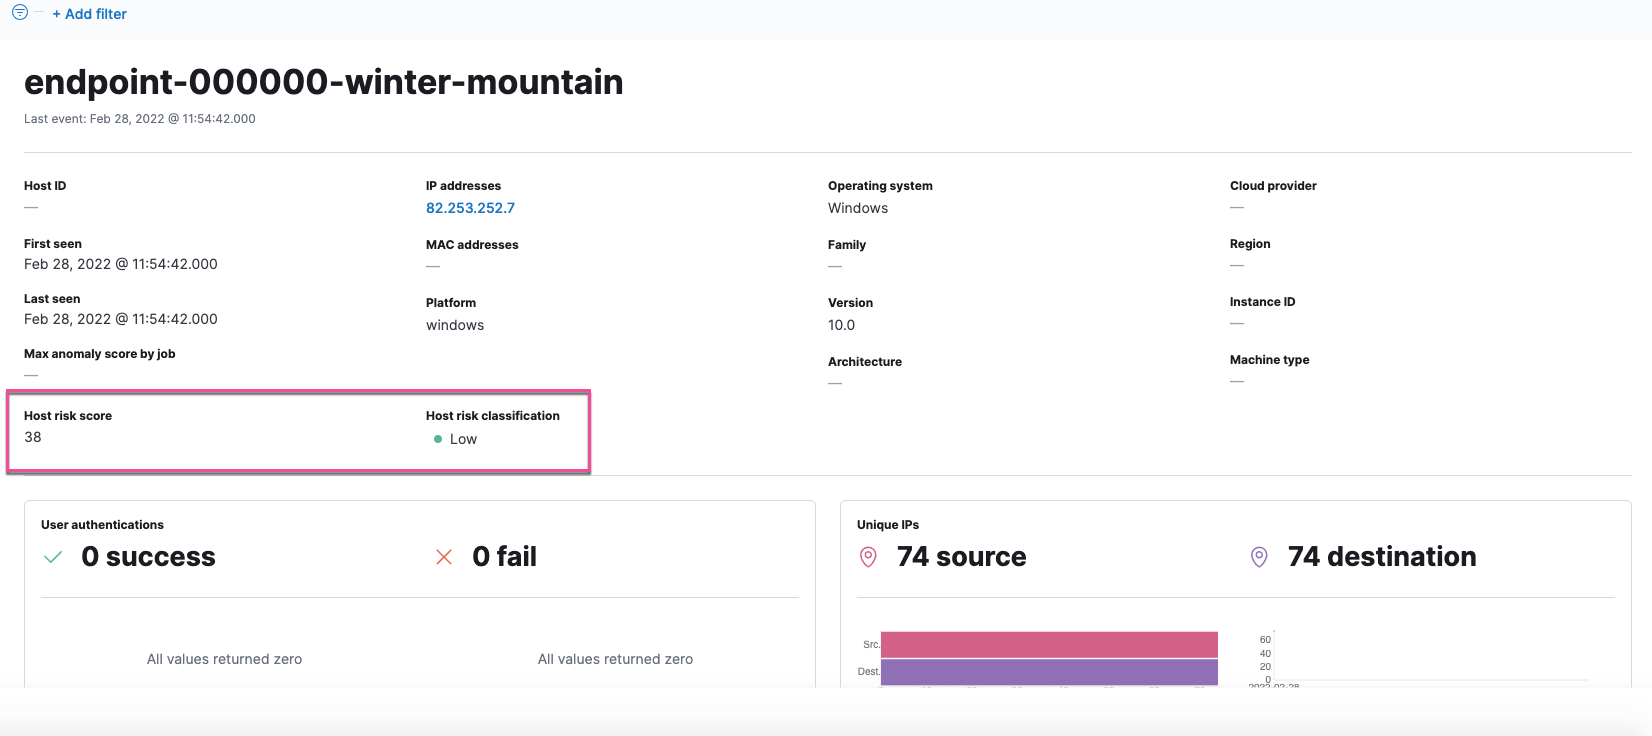
Task: Click the 74 destination count
Action: 1381,557
